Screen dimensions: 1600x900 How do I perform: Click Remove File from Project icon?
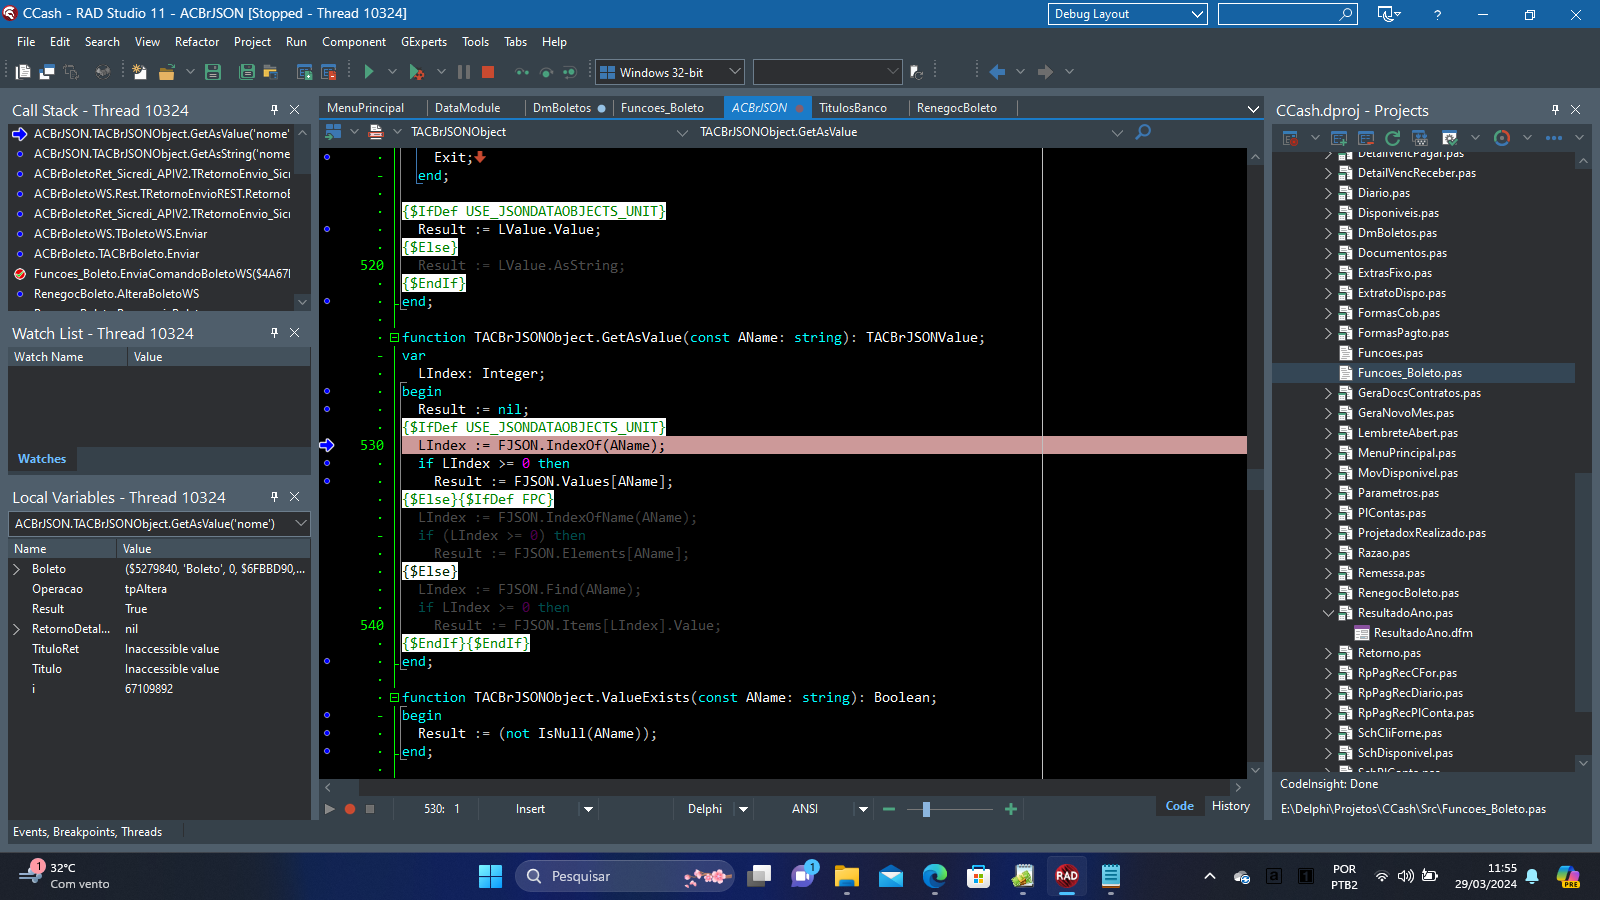point(328,72)
